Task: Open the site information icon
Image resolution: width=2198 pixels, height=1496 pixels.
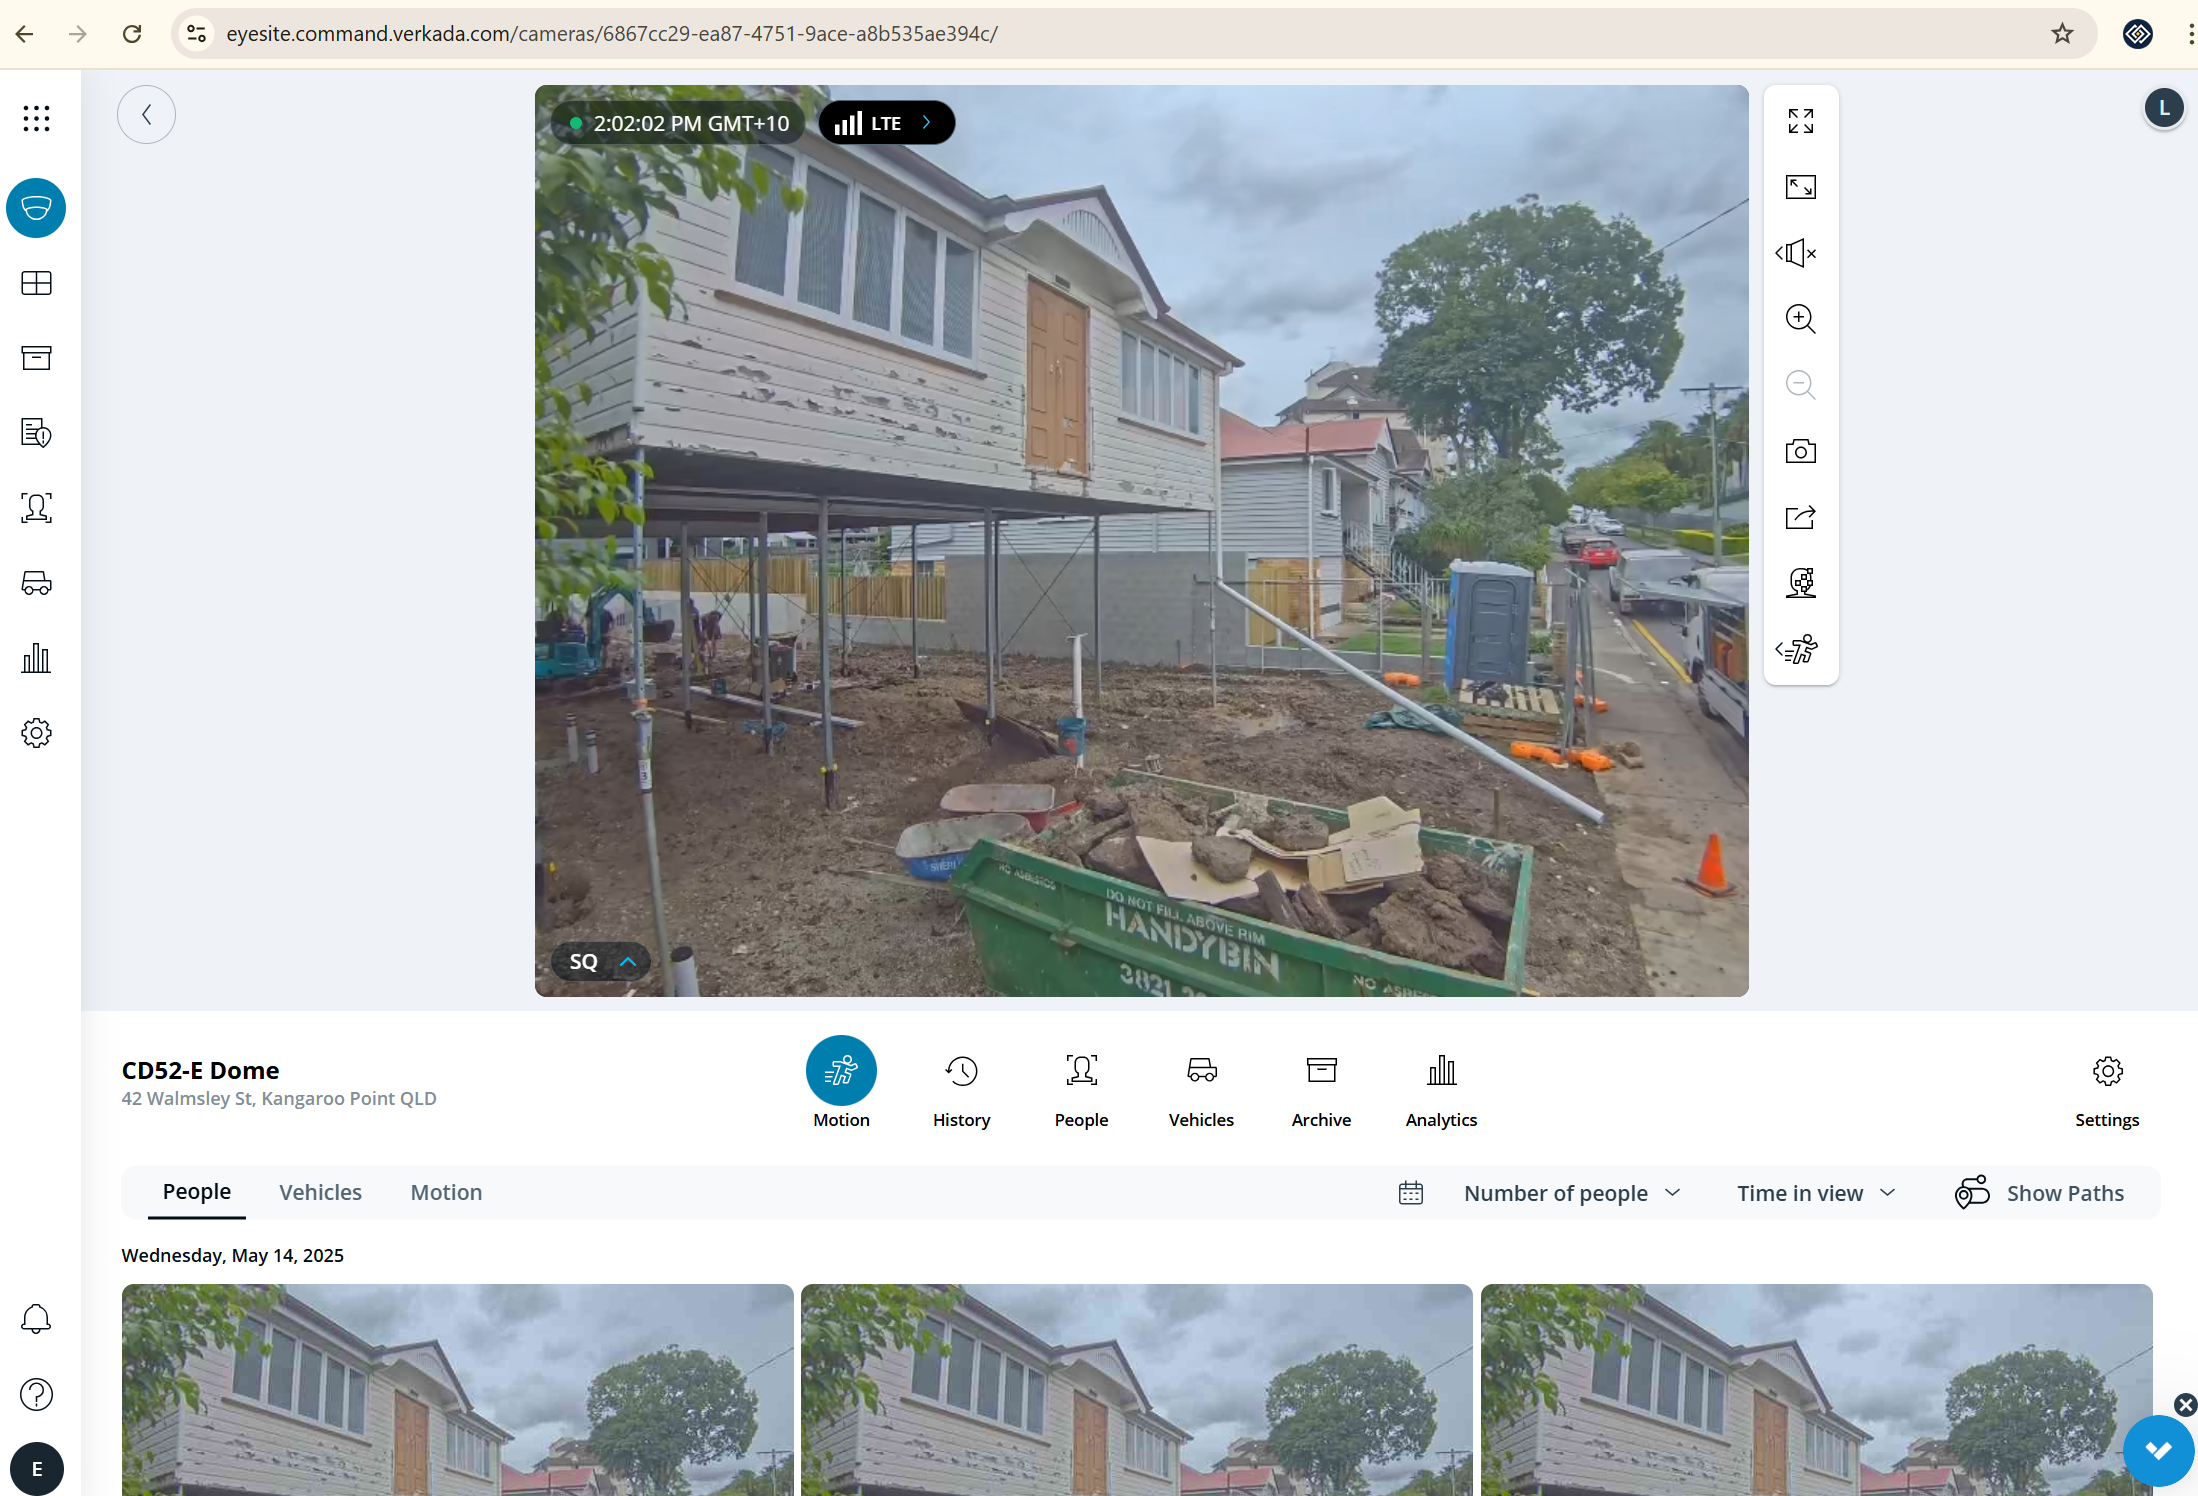Action: 197,34
